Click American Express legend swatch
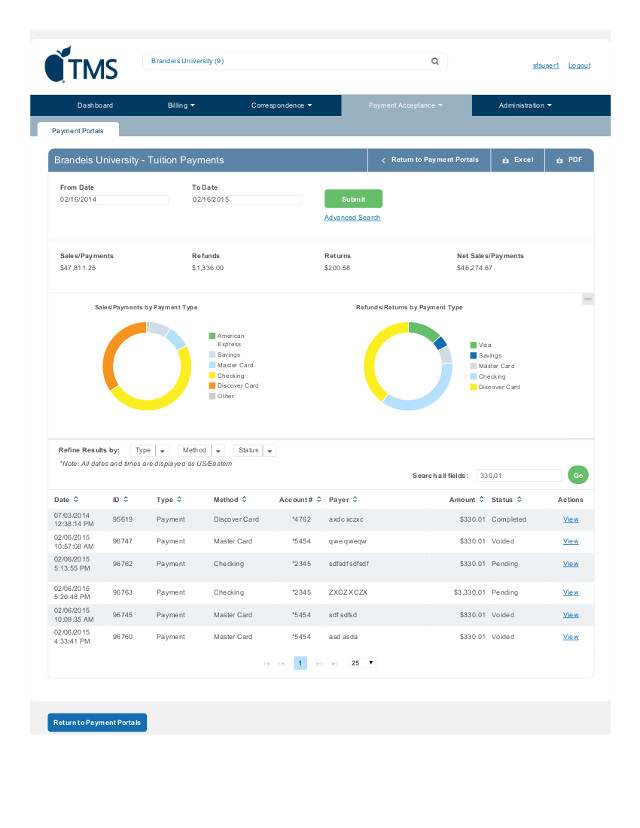Image resolution: width=640 pixels, height=828 pixels. (x=212, y=336)
